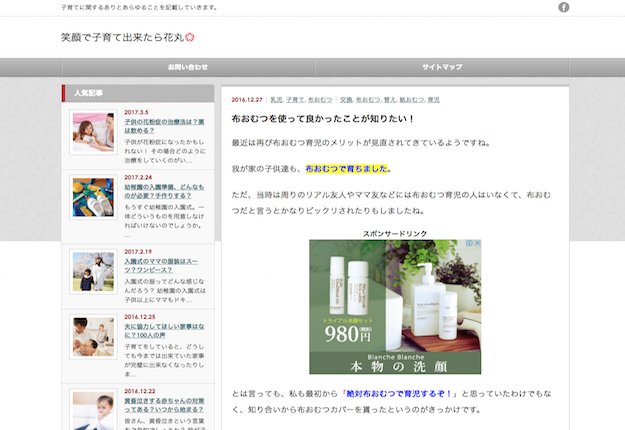The image size is (625, 430).
Task: Open thumbnail of 黄昏泣きする赤ちゃん article
Action: tap(93, 410)
